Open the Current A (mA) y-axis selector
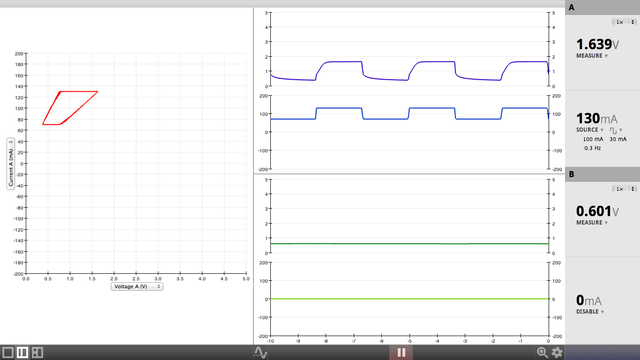This screenshot has height=360, width=640. click(x=11, y=164)
